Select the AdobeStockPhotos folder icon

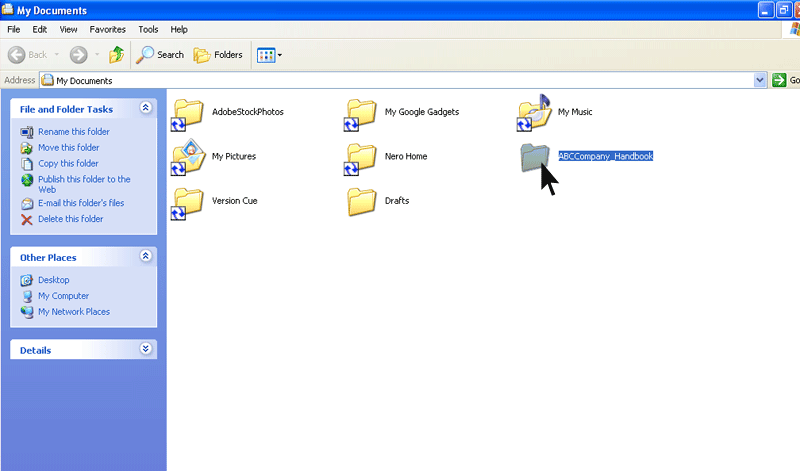click(x=188, y=114)
